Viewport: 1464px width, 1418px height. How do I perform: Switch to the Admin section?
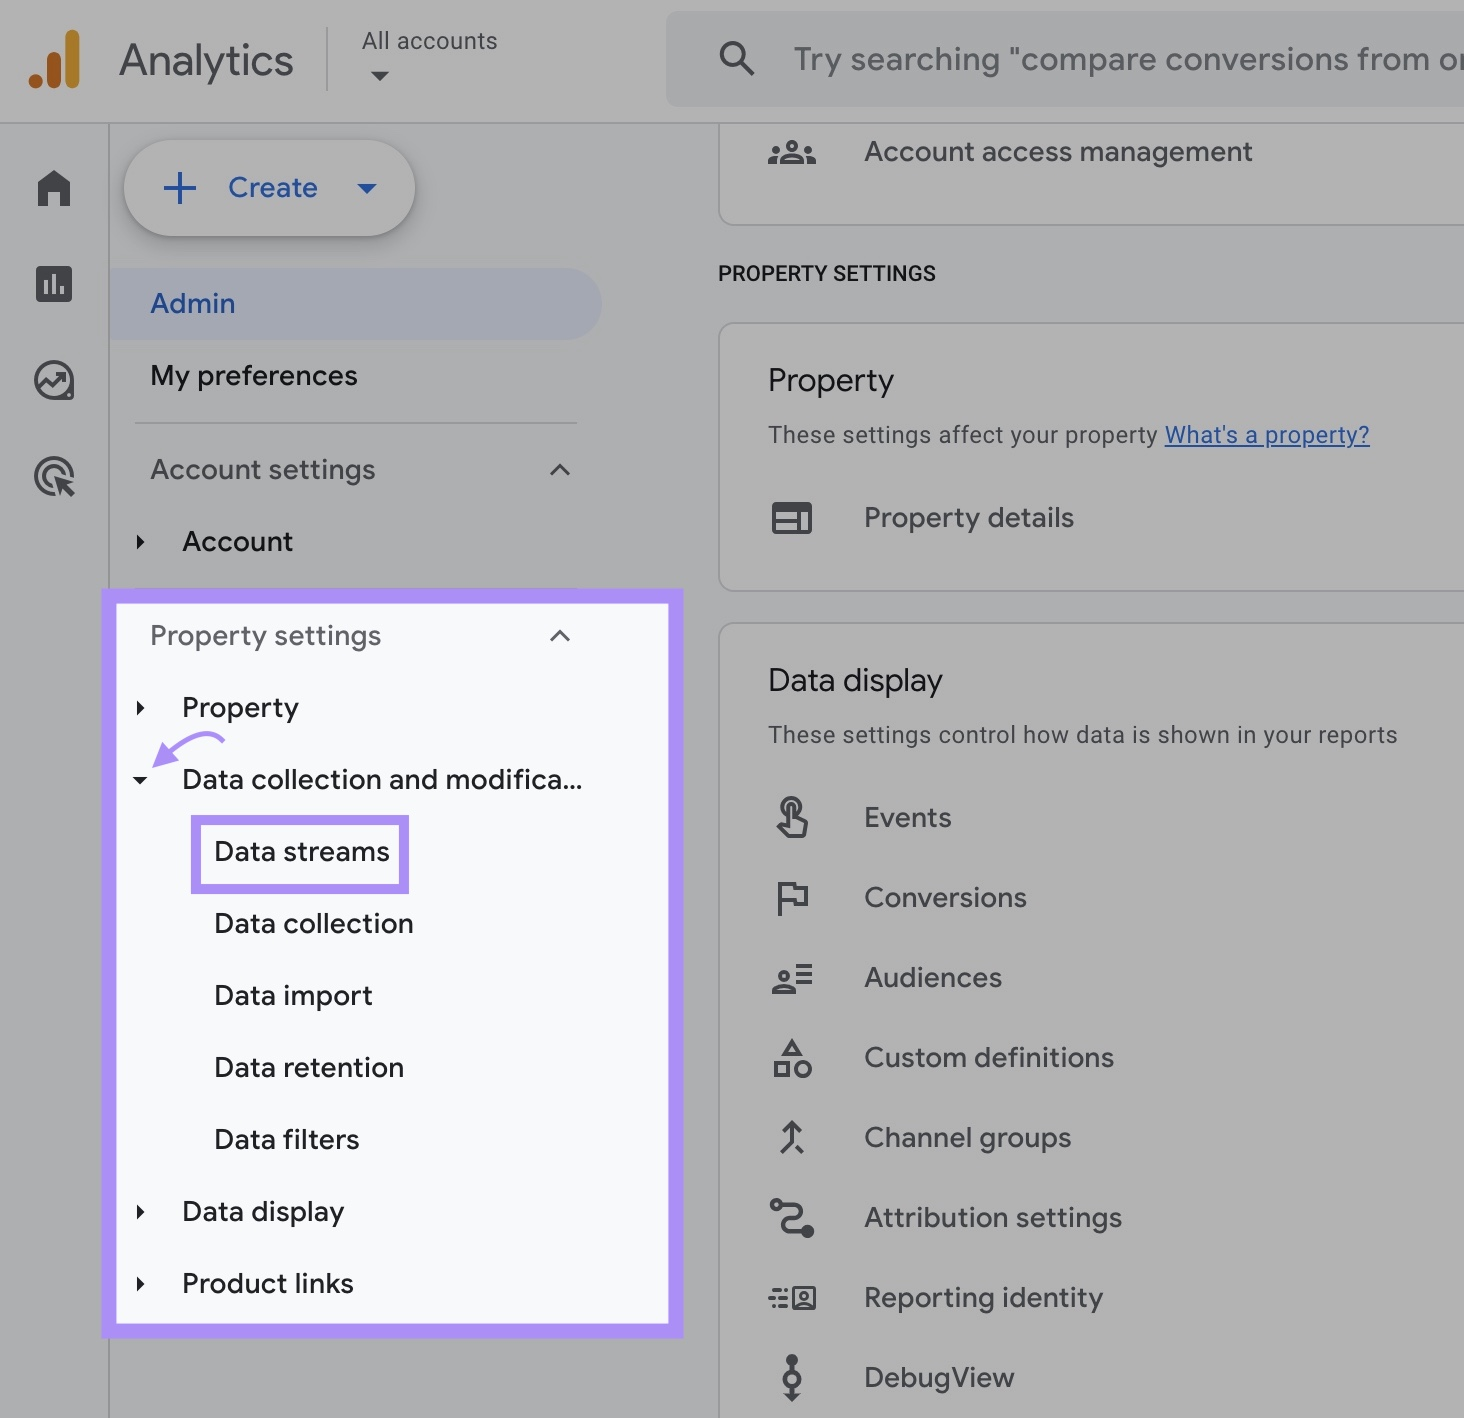point(192,303)
